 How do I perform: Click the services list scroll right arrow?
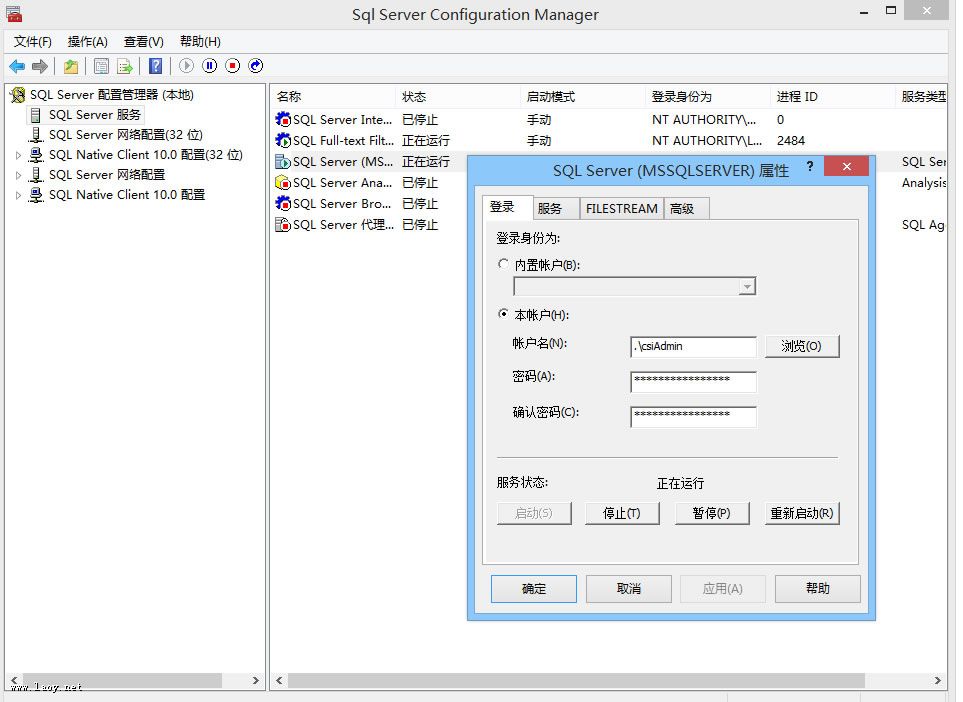point(937,681)
